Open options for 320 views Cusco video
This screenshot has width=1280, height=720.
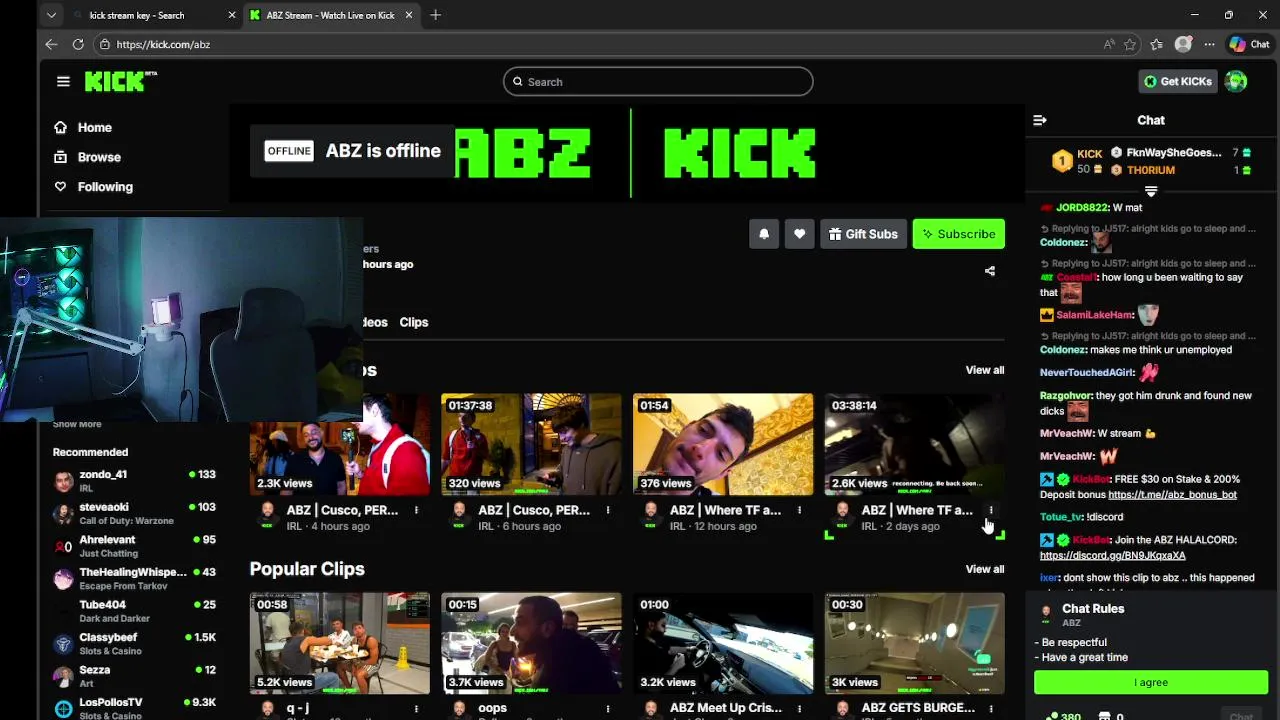tap(607, 511)
